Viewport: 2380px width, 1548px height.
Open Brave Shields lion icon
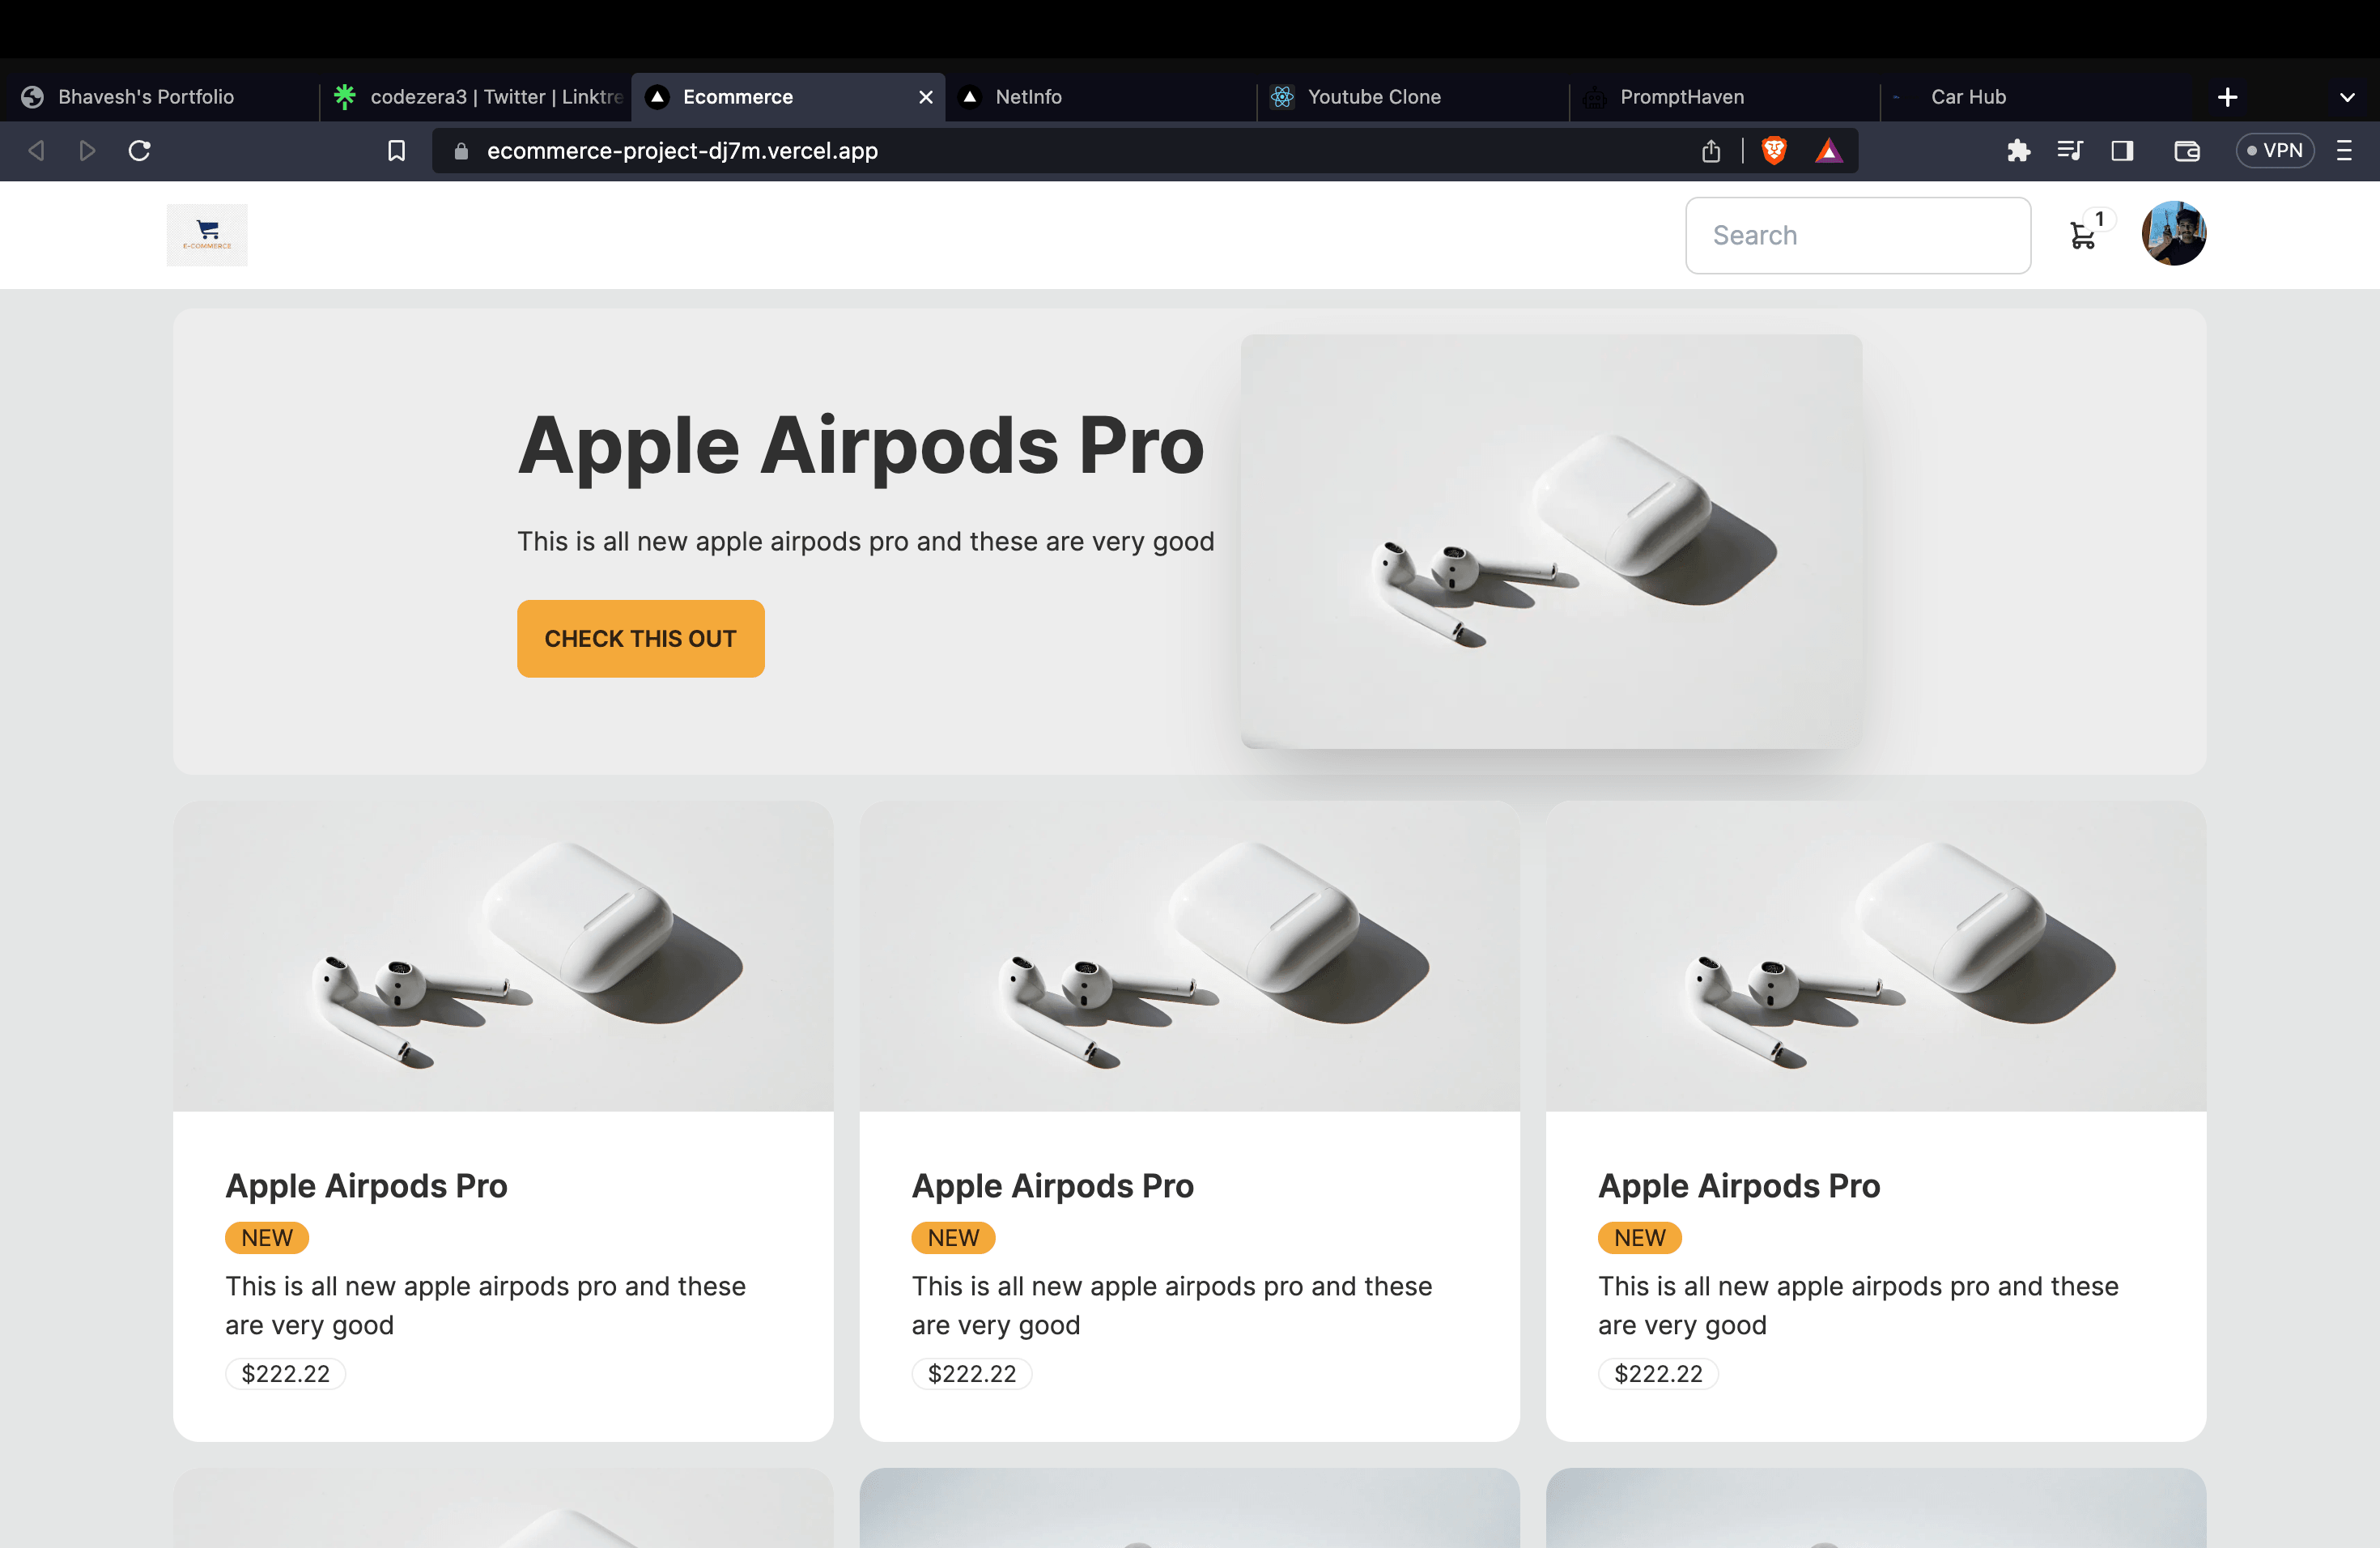point(1774,151)
